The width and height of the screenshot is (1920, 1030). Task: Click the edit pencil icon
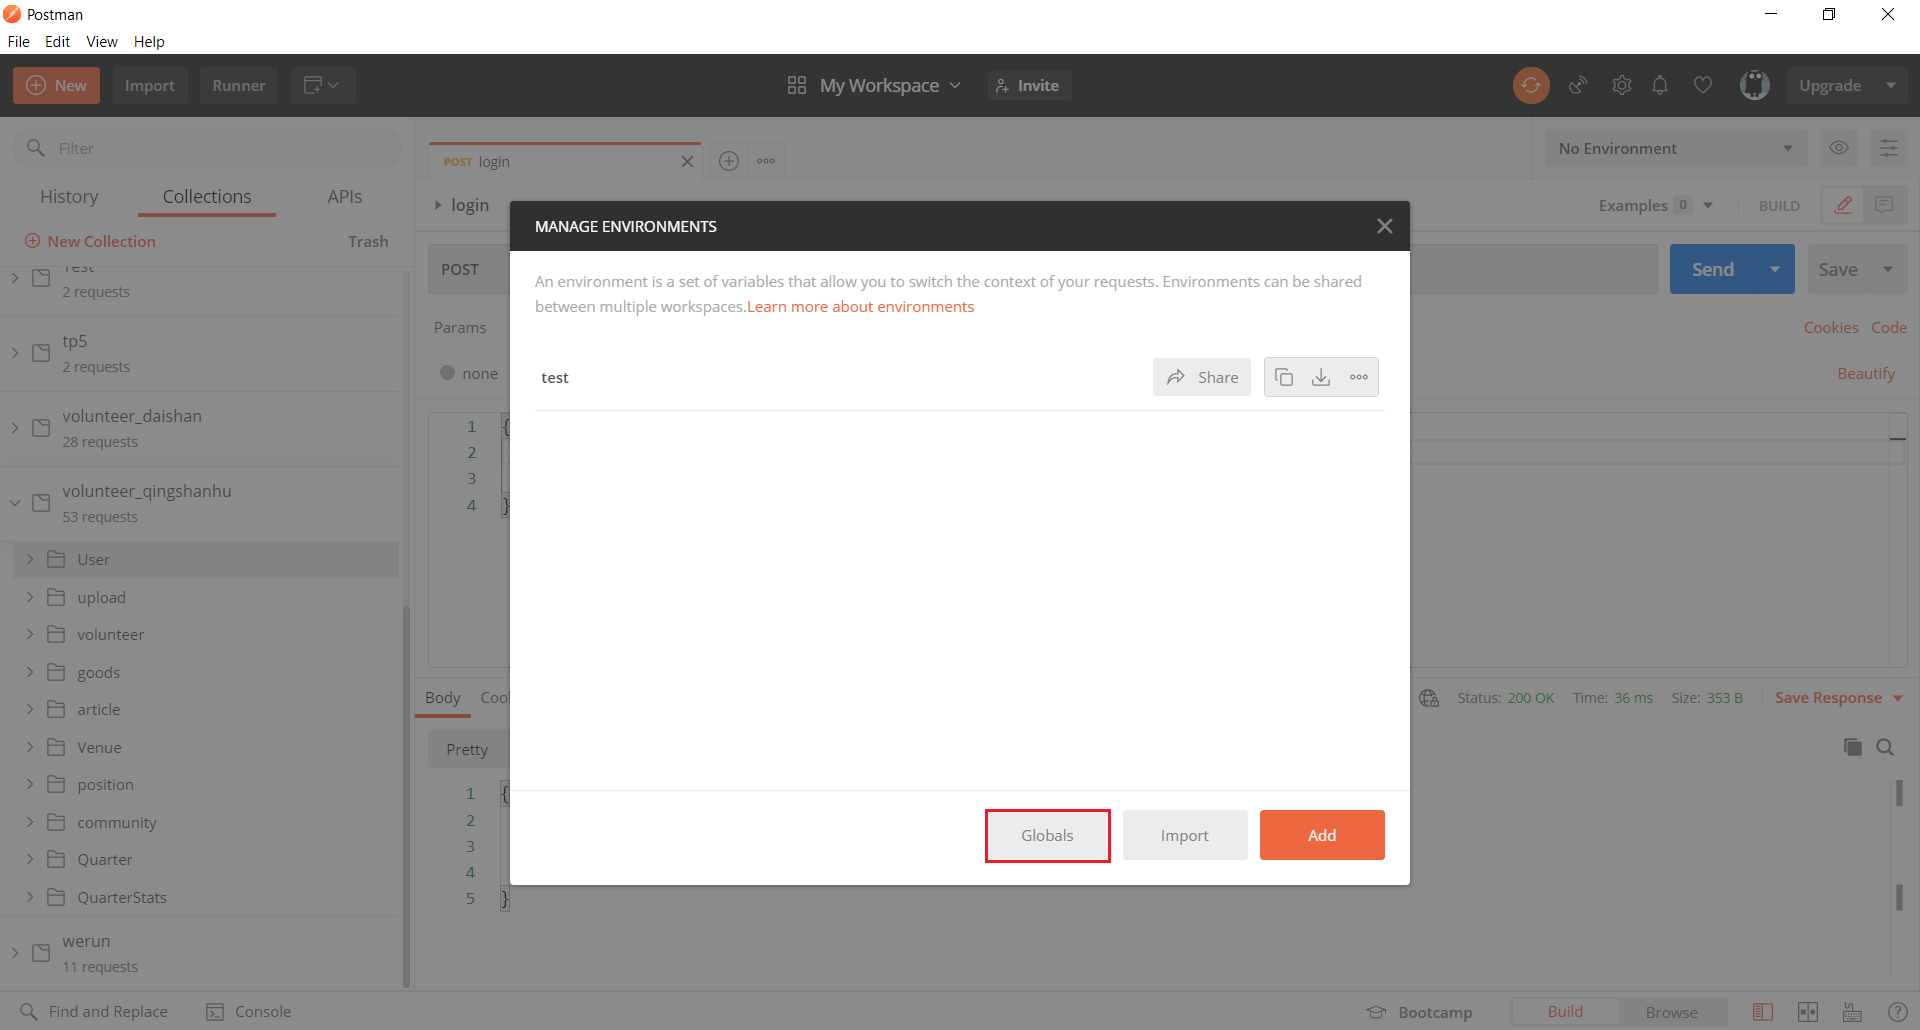click(1843, 205)
